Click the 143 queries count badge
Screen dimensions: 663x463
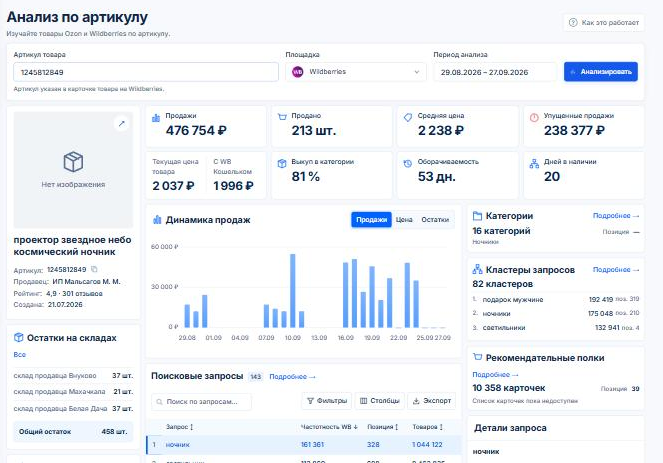point(255,377)
